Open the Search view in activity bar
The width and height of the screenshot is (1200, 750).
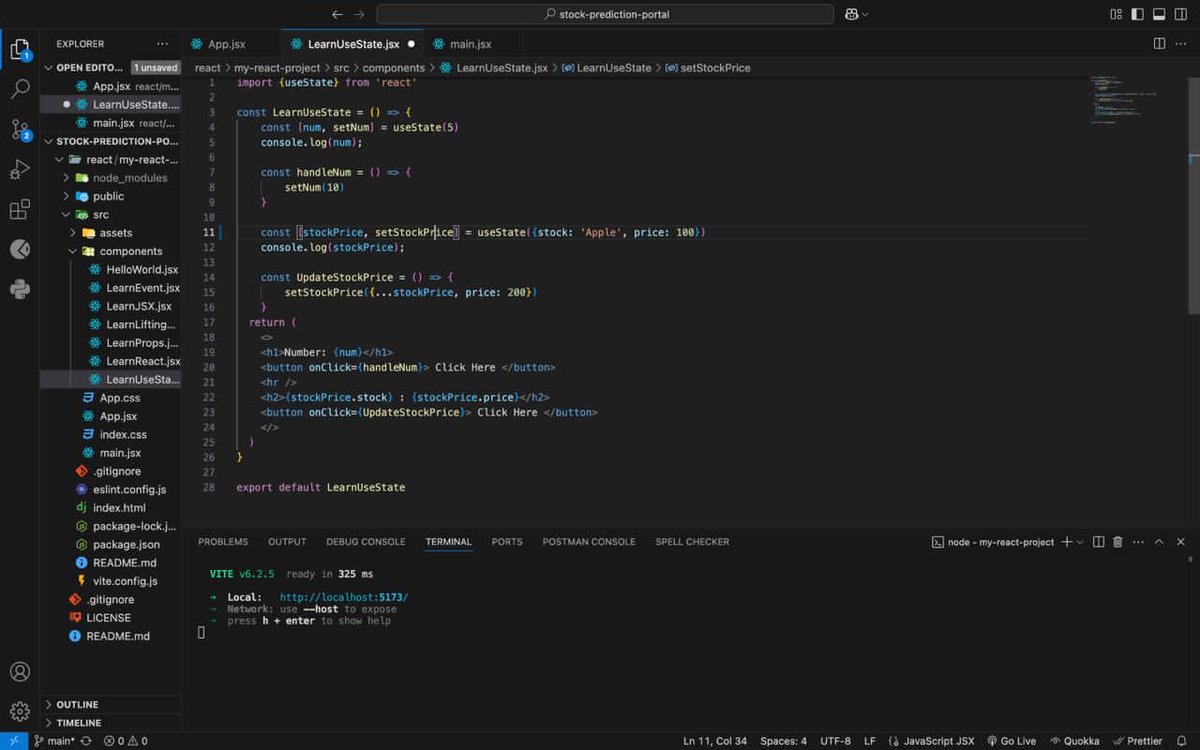[x=20, y=89]
